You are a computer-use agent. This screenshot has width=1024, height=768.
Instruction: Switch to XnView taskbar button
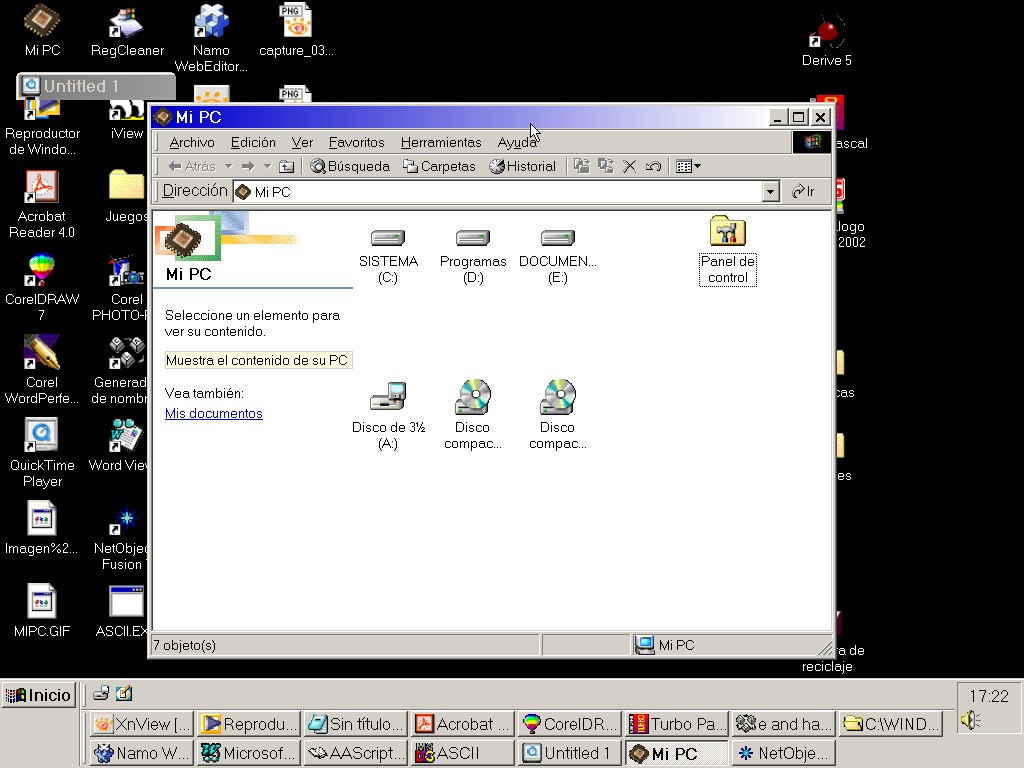coord(141,724)
